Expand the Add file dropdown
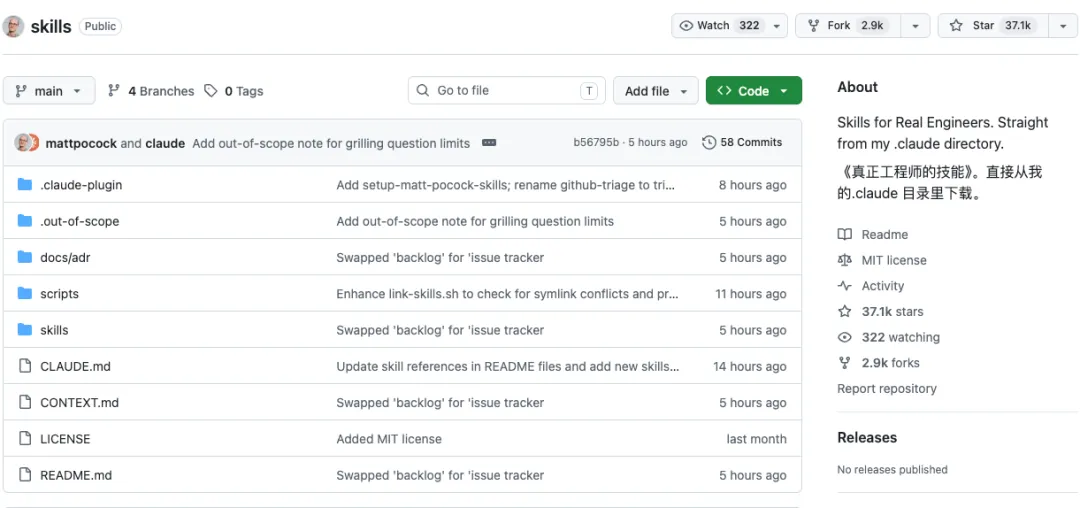This screenshot has width=1080, height=508. pos(656,91)
